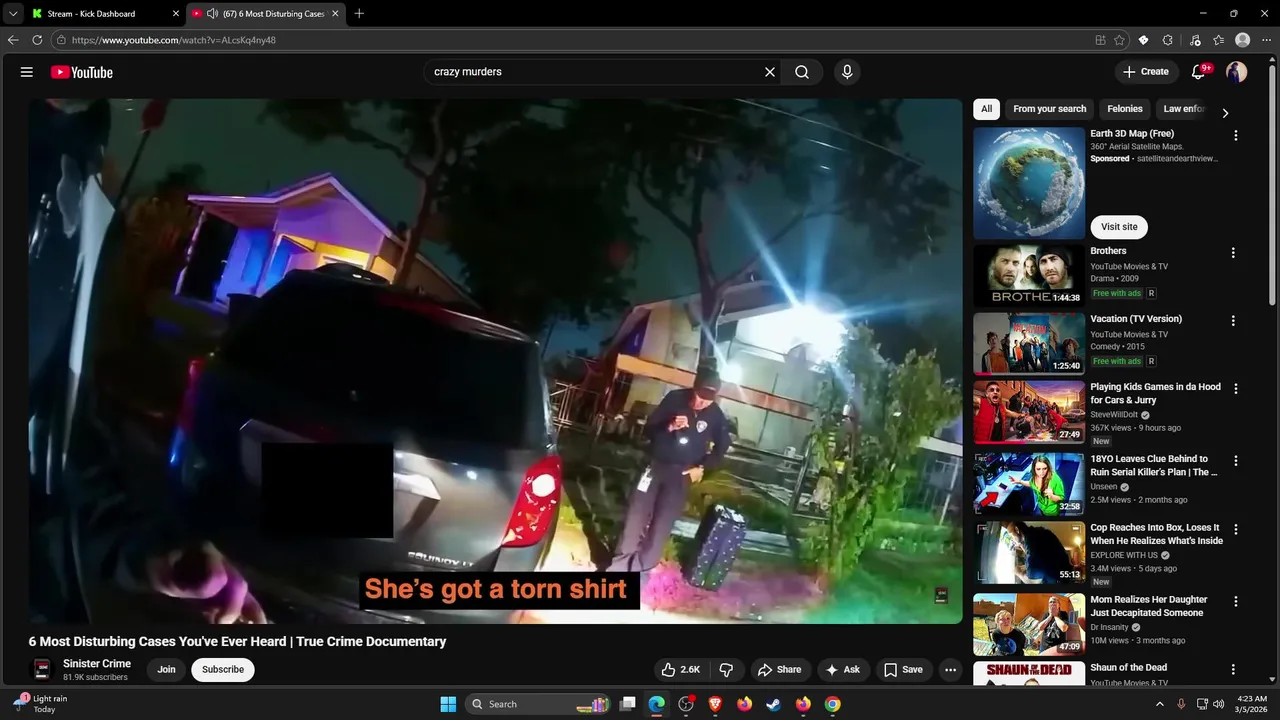Open options for Mom Realizes Her Daughter video

pyautogui.click(x=1235, y=602)
